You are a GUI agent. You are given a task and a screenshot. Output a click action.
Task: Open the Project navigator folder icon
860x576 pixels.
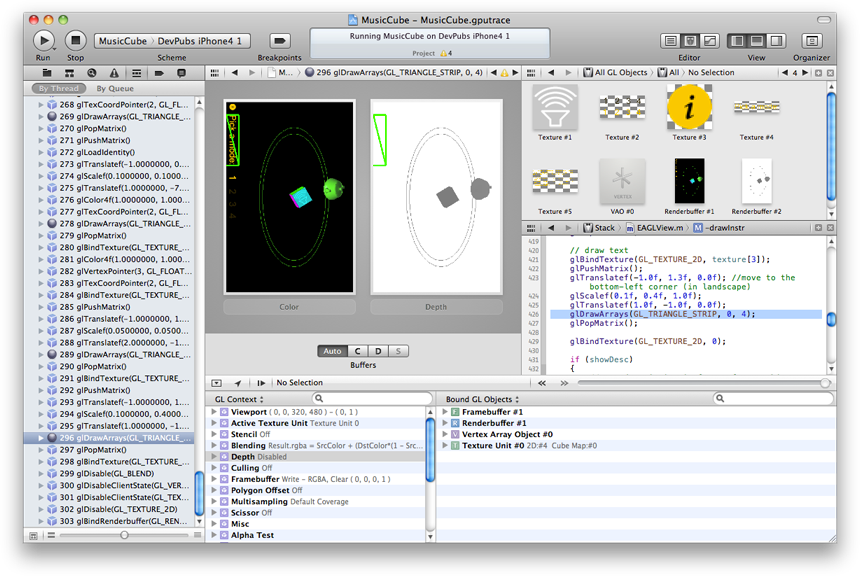pos(48,74)
